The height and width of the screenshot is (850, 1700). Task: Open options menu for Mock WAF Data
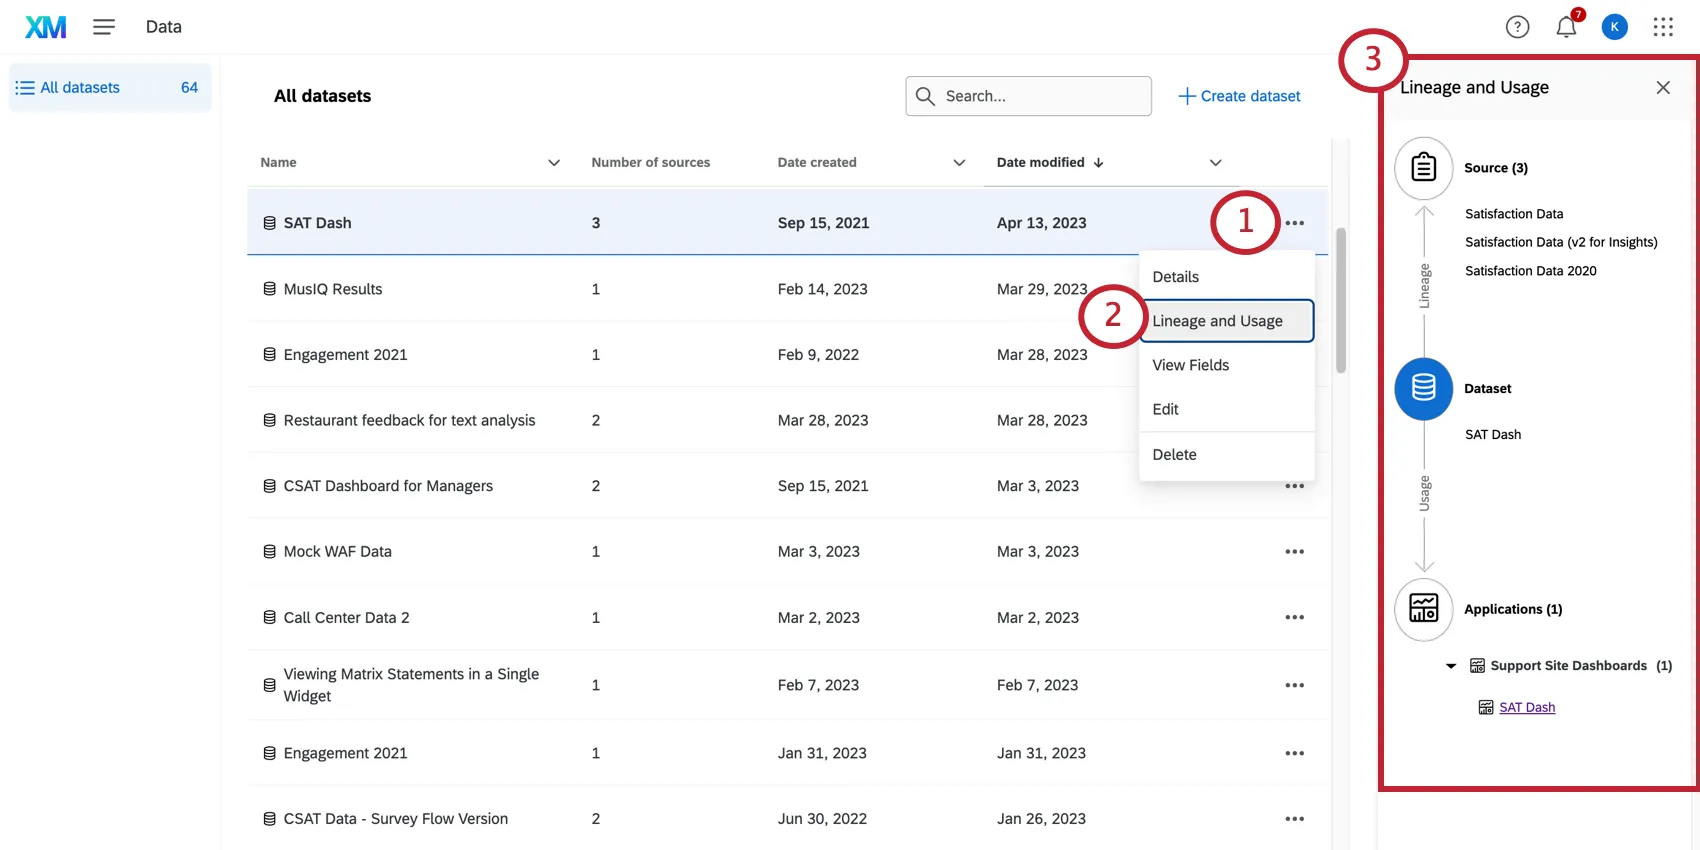pos(1294,552)
